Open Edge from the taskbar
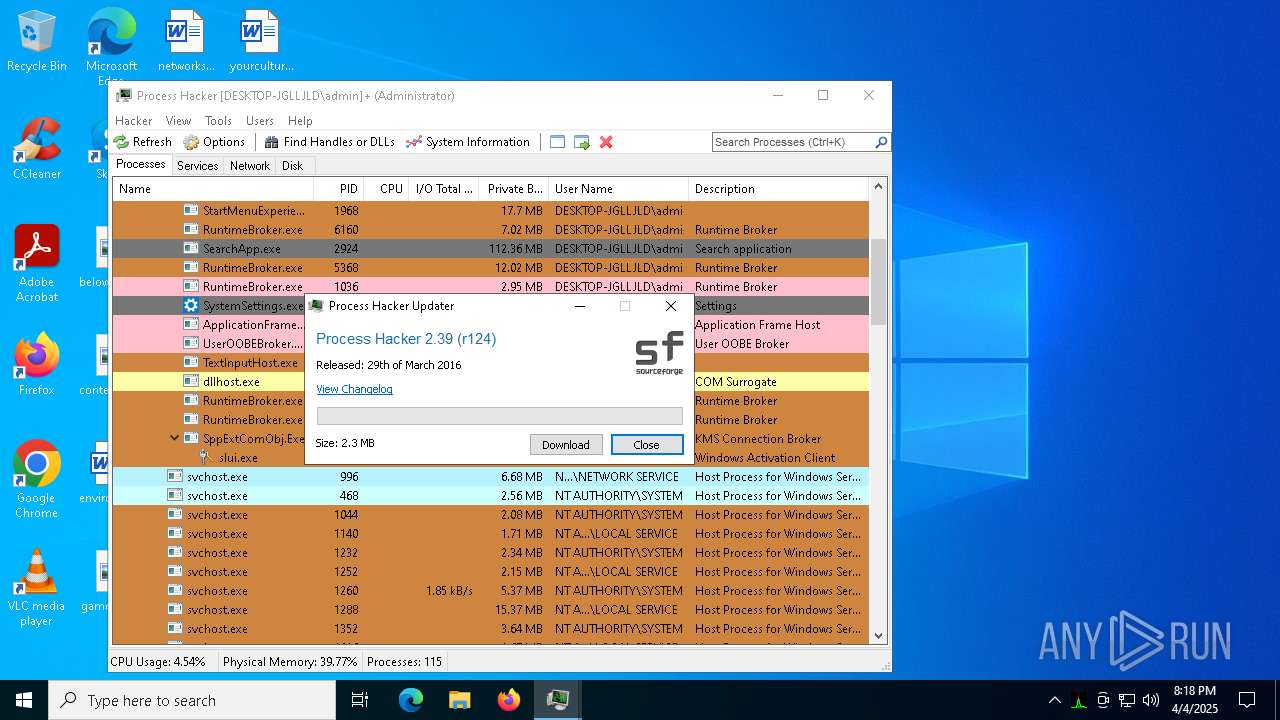The width and height of the screenshot is (1280, 720). point(411,700)
